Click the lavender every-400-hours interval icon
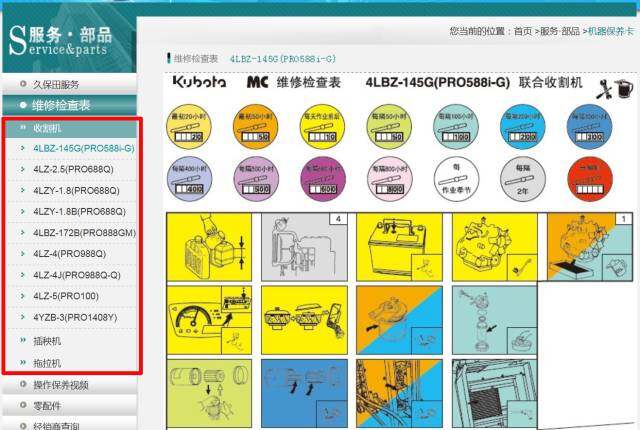The width and height of the screenshot is (640, 430). coord(189,179)
